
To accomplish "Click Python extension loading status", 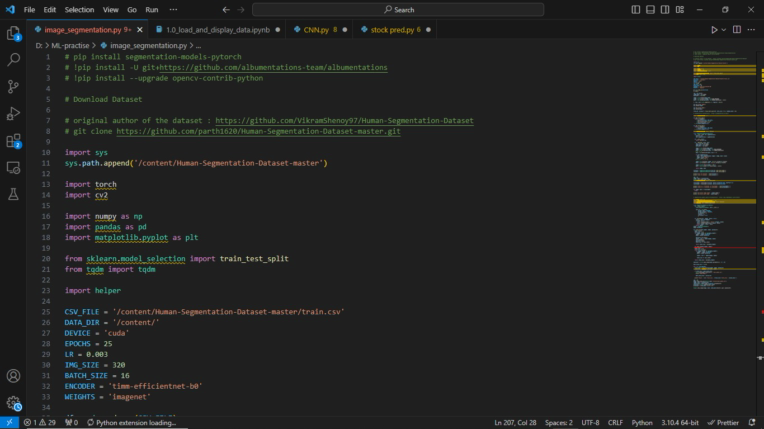I will (x=132, y=423).
